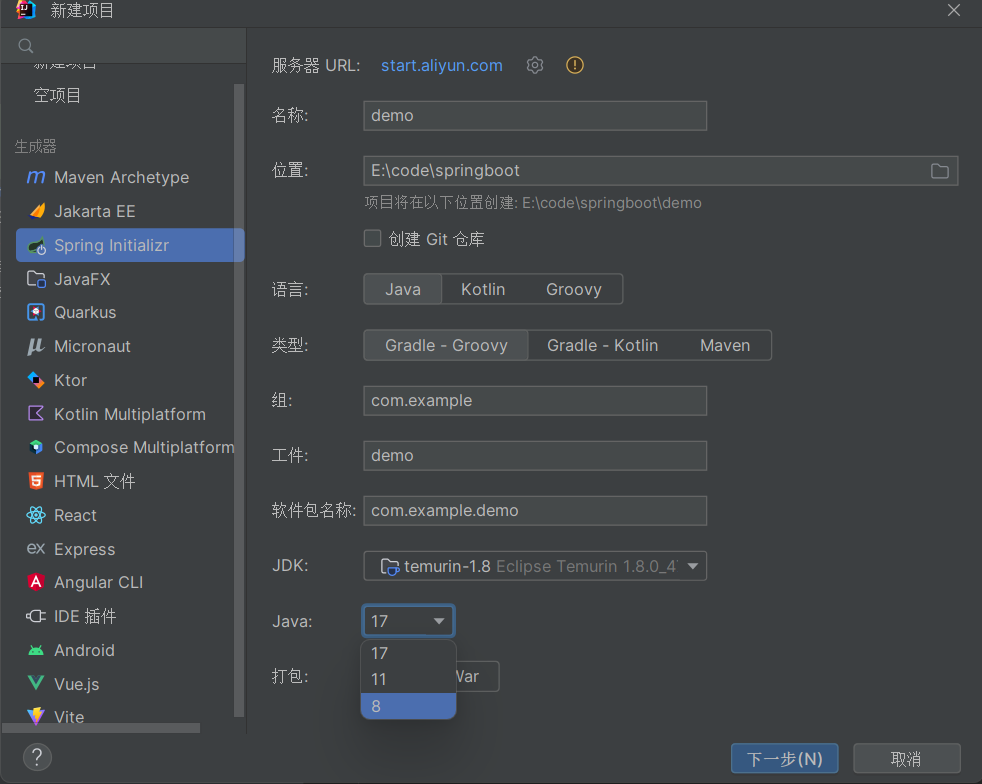Choose Maven project type
The image size is (982, 784).
click(725, 346)
